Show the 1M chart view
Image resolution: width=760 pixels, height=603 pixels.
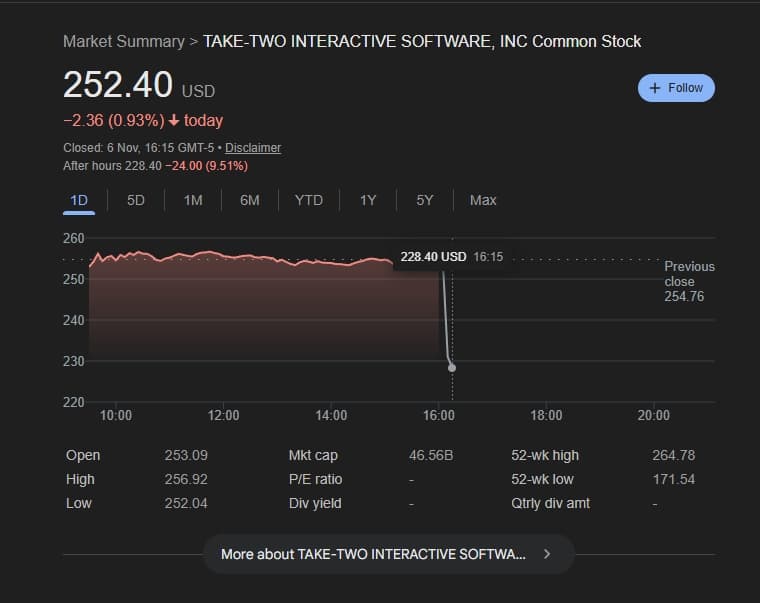193,200
